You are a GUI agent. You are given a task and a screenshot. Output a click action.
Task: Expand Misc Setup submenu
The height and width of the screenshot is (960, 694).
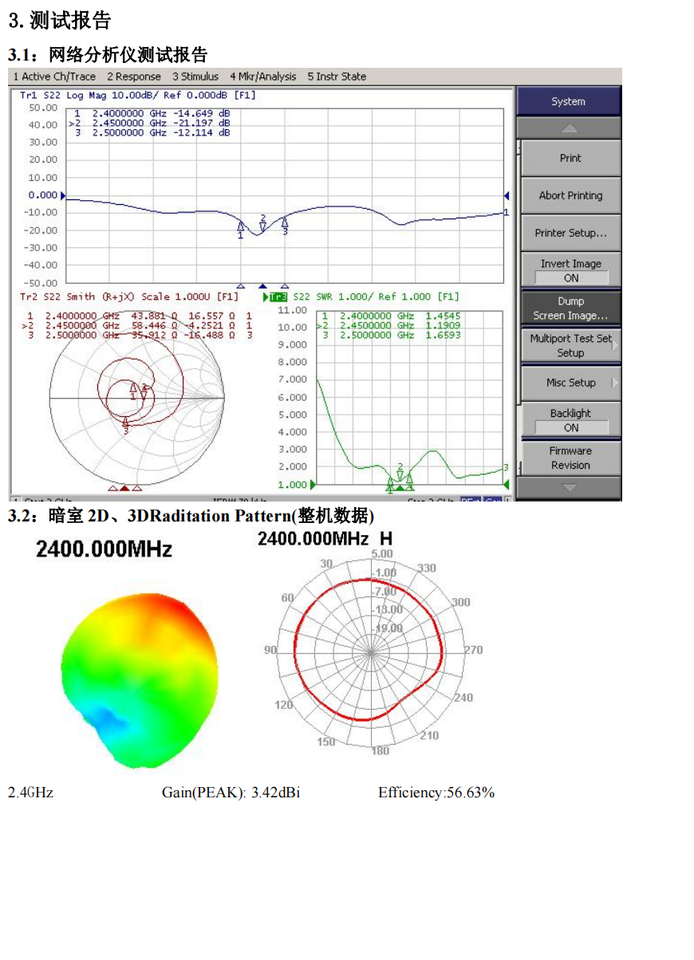point(570,383)
